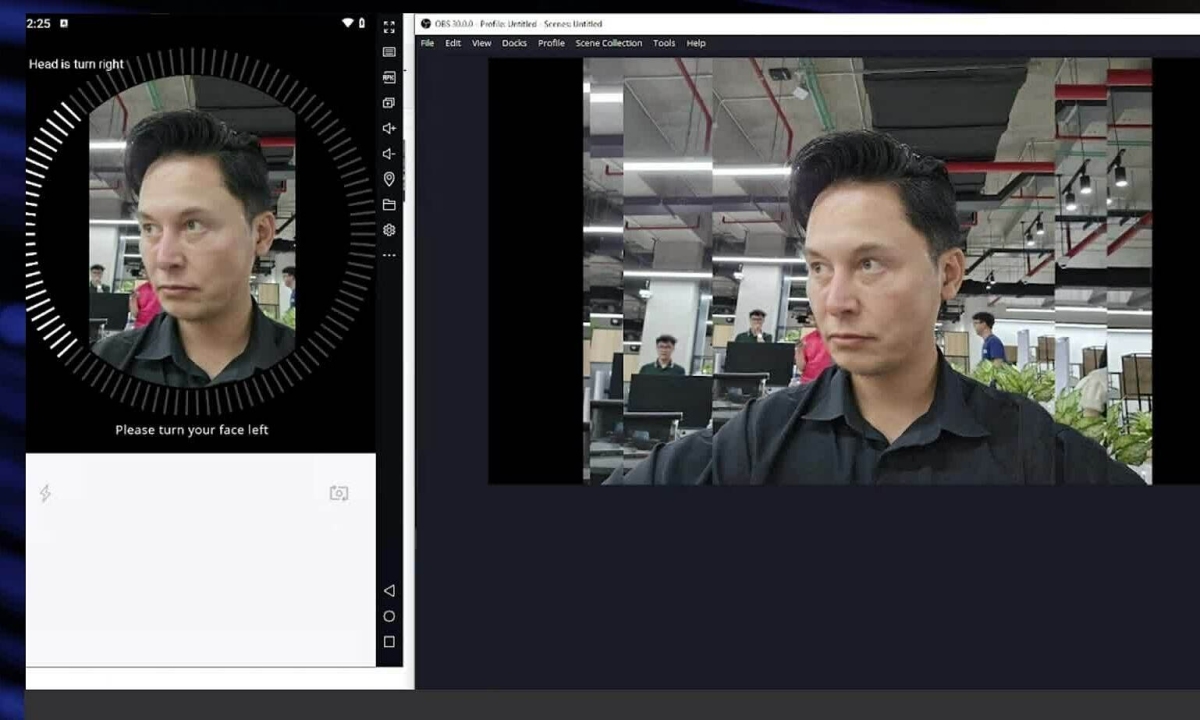Open the emulator settings gear
This screenshot has width=1200, height=720.
click(x=389, y=229)
